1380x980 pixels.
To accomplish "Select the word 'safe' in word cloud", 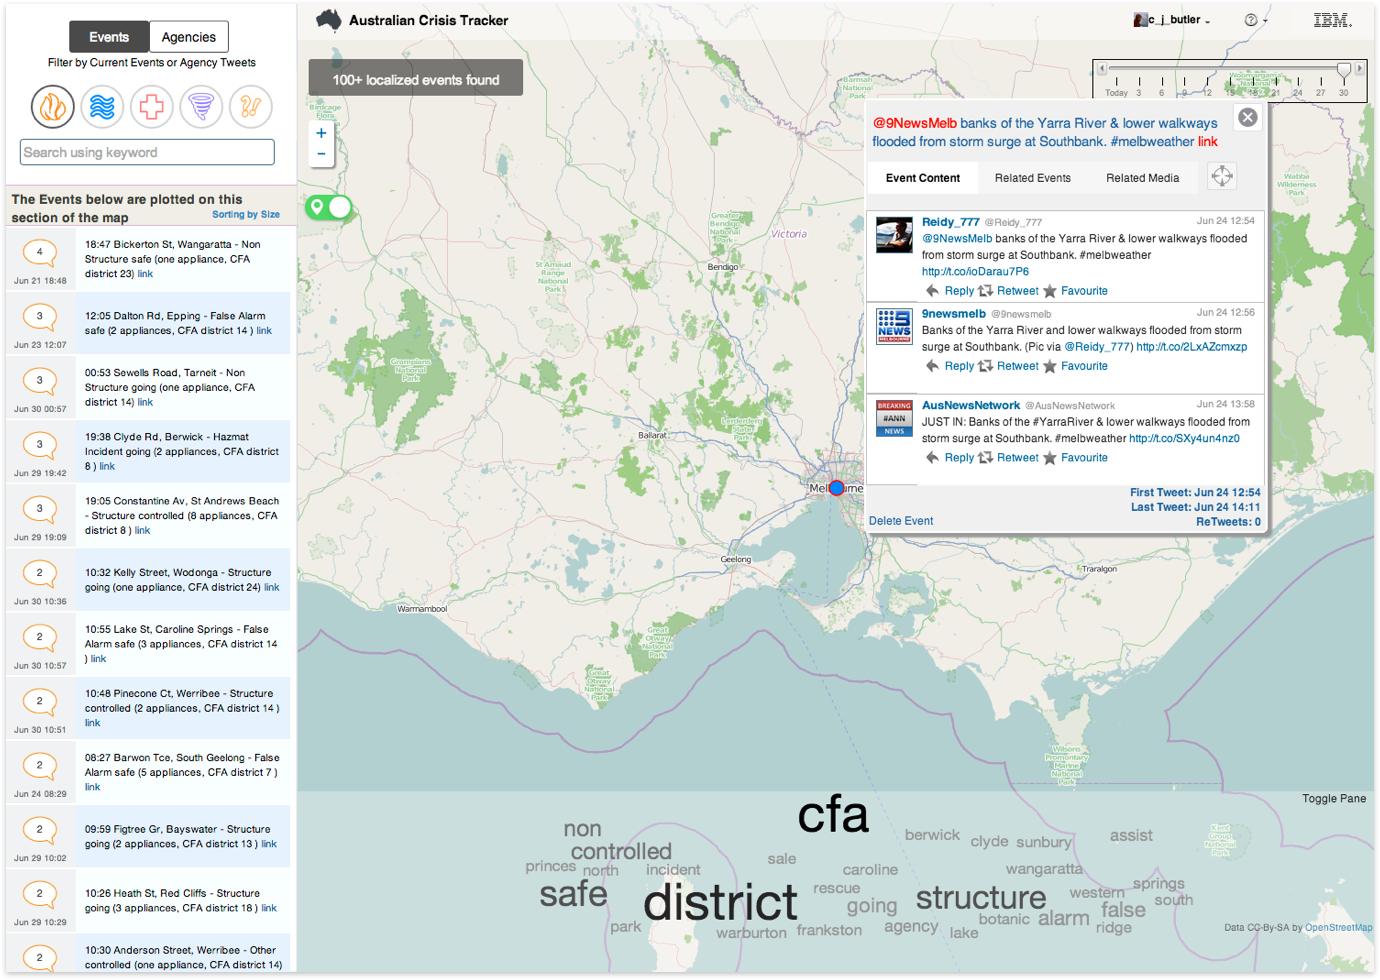I will click(x=573, y=893).
